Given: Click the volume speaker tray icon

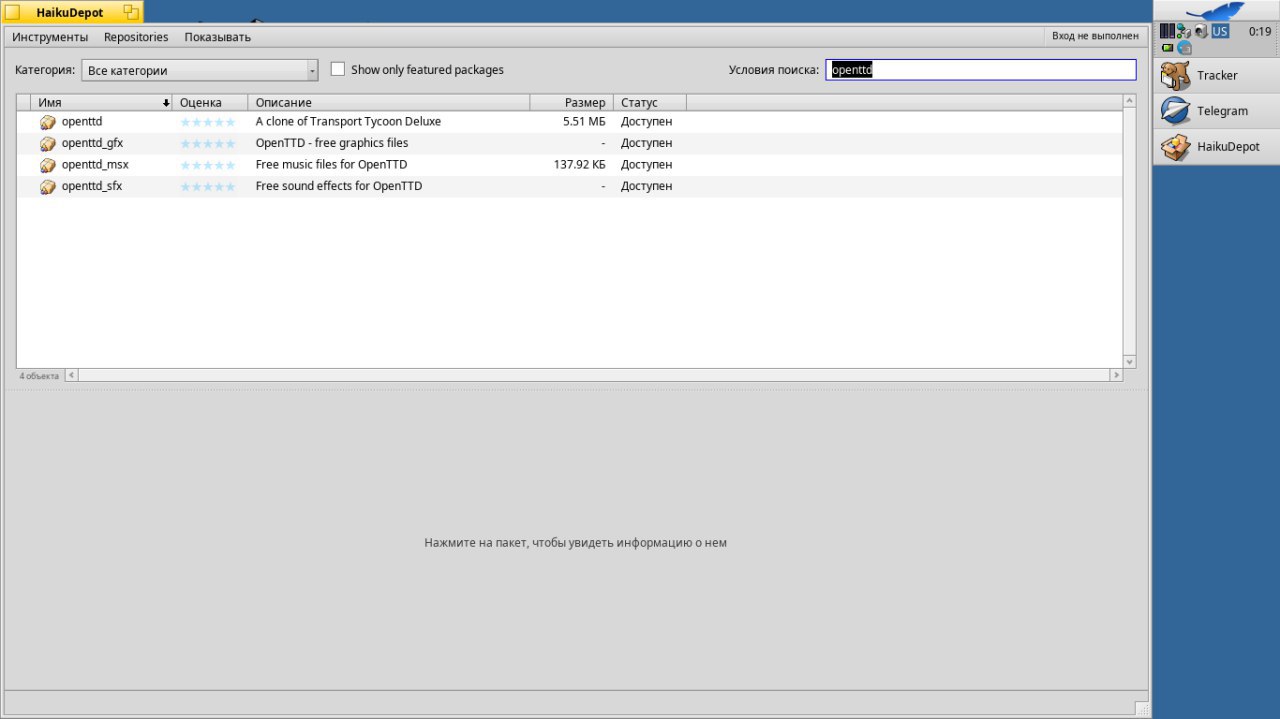Looking at the screenshot, I should point(1201,31).
